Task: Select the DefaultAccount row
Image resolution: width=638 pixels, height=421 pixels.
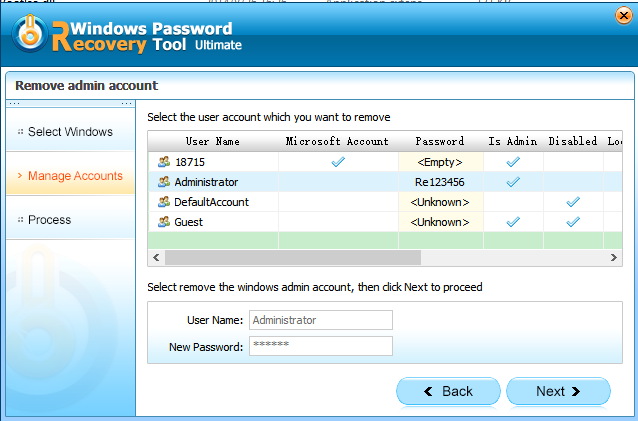Action: tap(385, 202)
